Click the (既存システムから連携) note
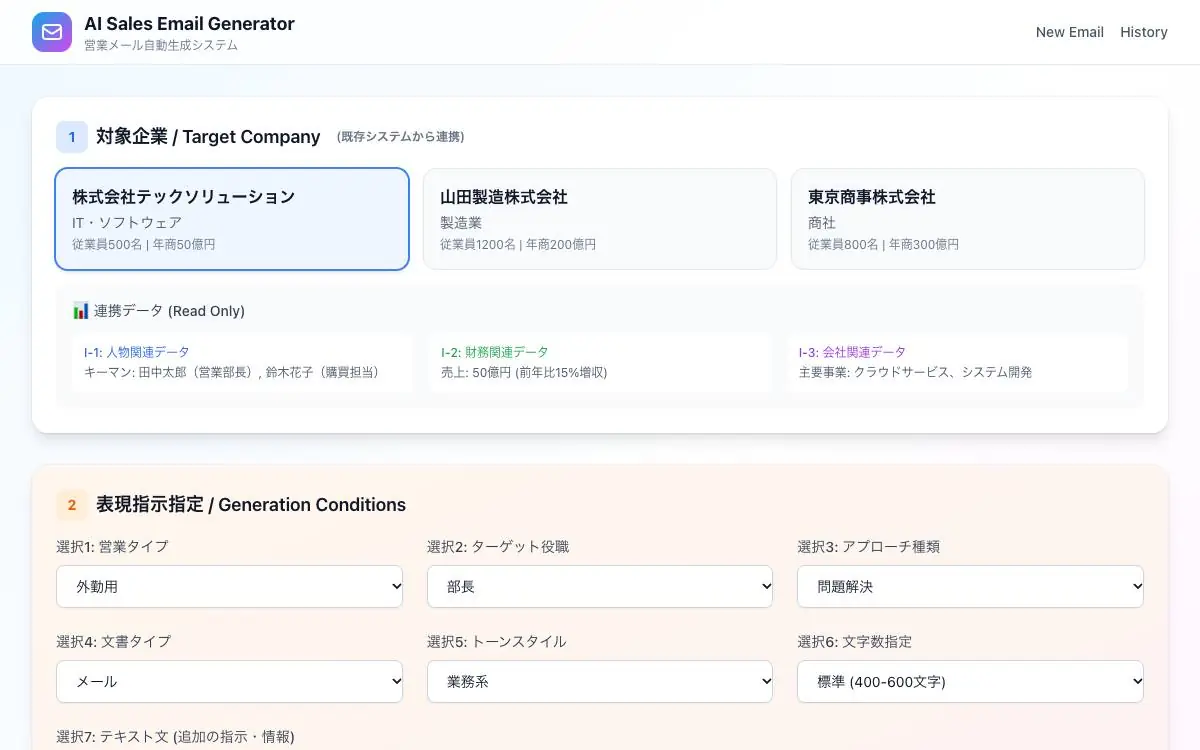 pos(401,137)
